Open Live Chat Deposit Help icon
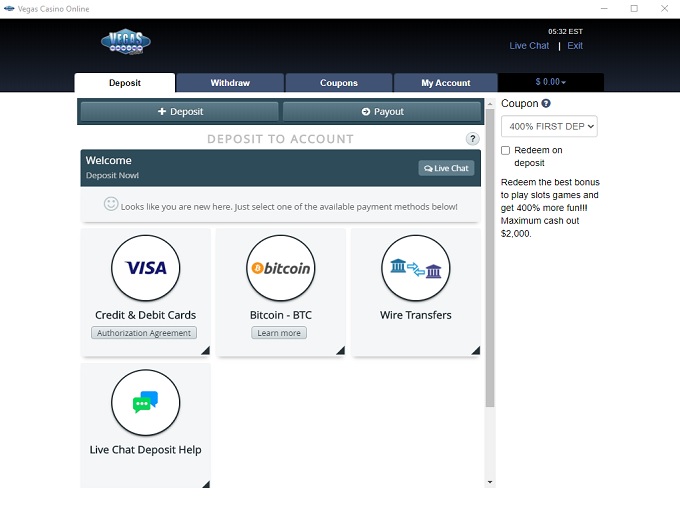 point(146,403)
